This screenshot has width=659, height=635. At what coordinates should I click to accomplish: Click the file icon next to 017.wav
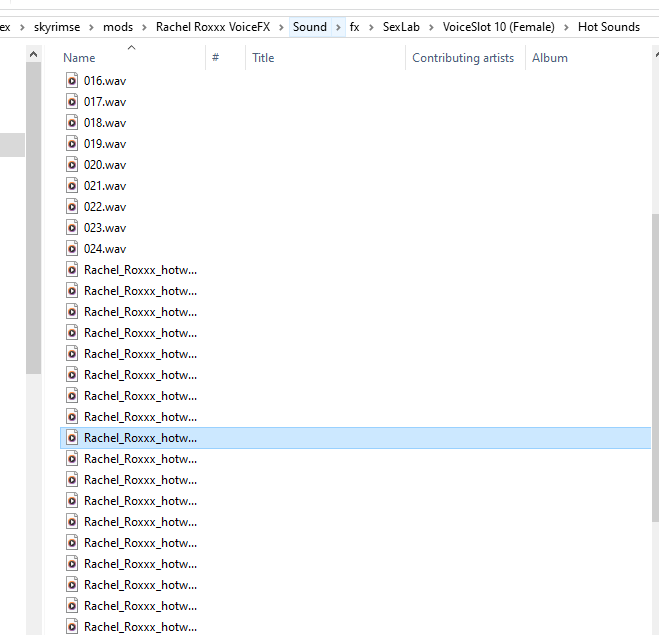72,101
